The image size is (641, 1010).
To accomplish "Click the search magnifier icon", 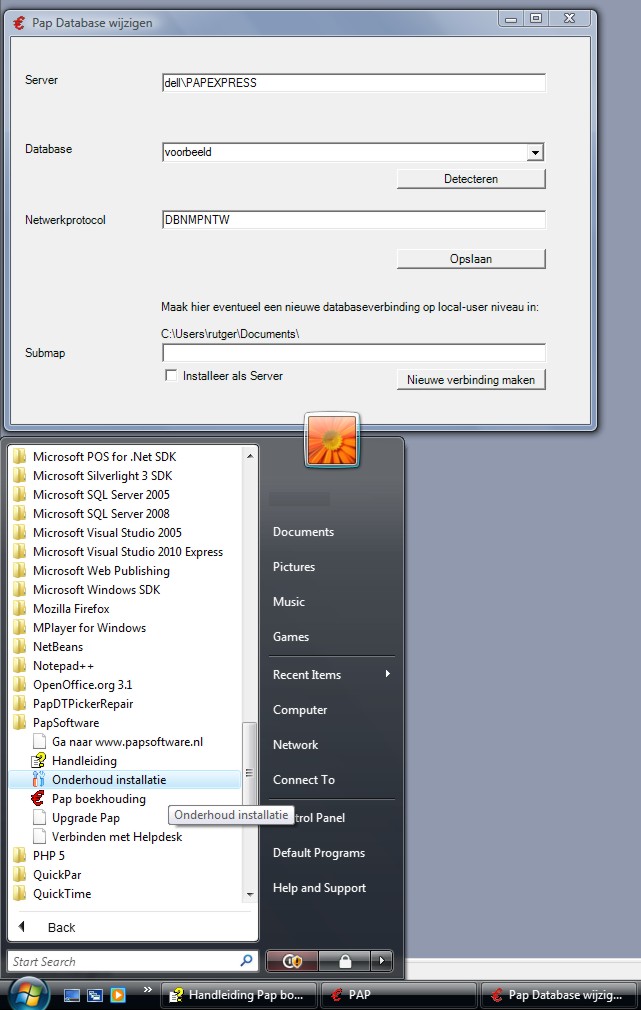I will click(247, 961).
